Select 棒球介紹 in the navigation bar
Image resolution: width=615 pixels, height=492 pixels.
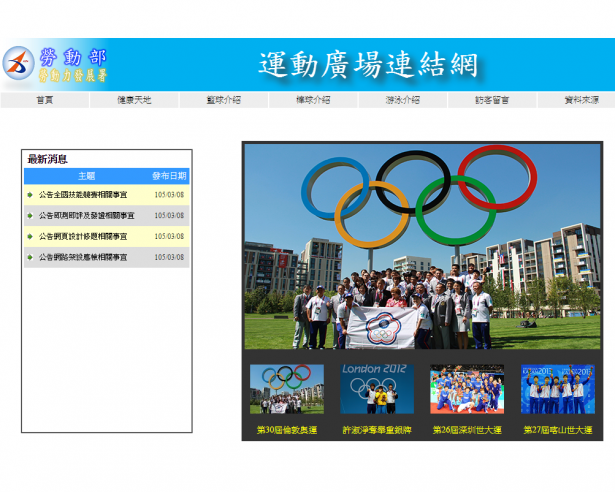click(313, 100)
